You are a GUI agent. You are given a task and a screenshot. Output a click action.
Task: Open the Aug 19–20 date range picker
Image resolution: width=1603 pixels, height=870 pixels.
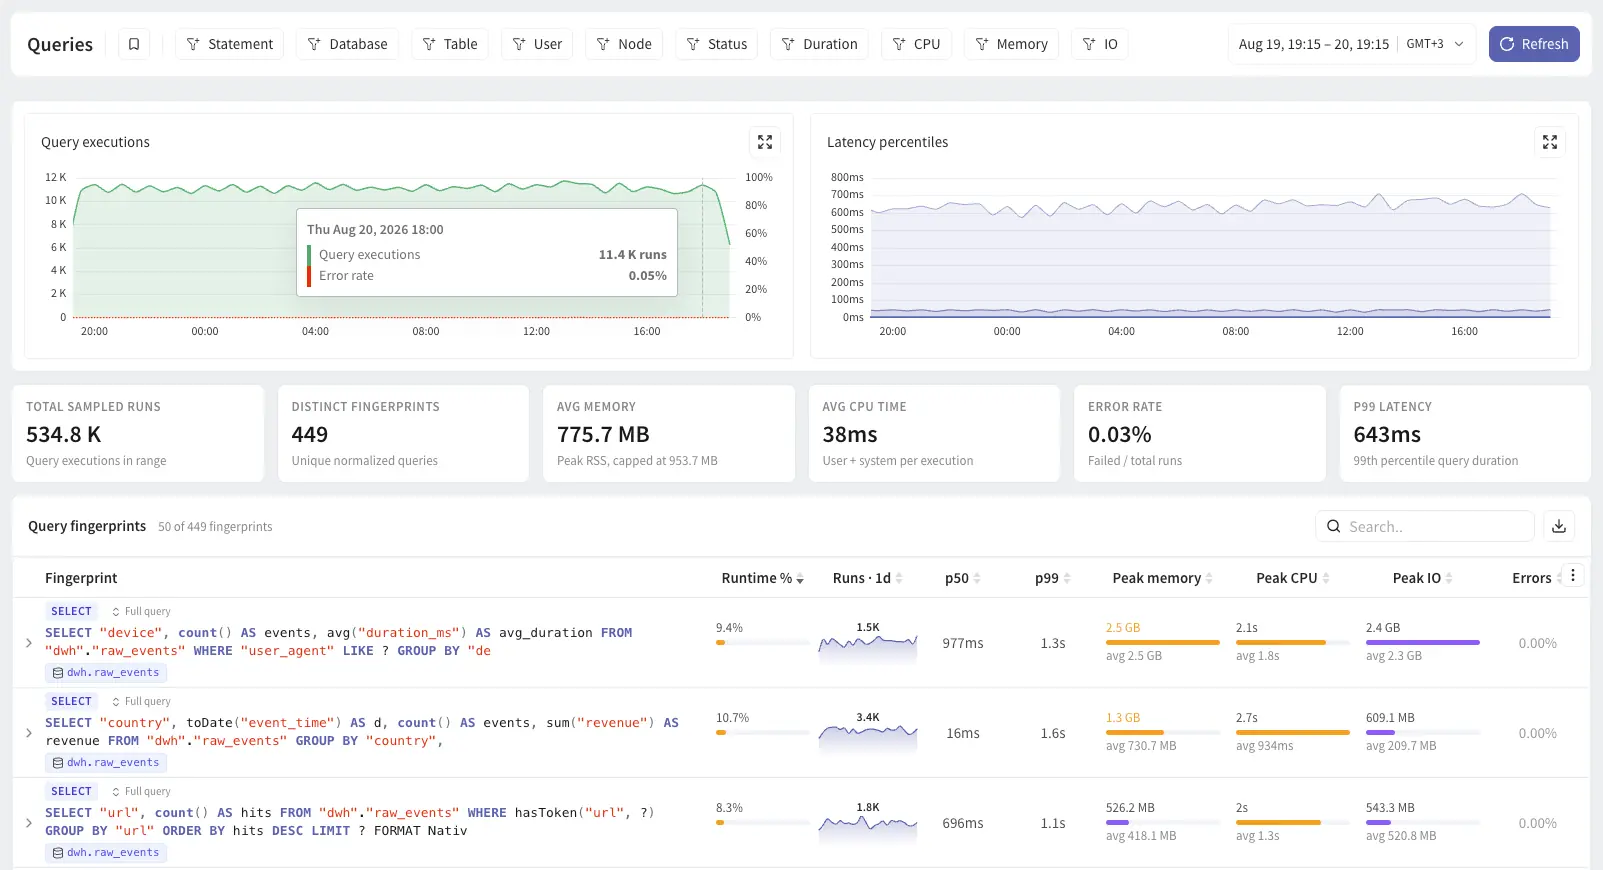(1351, 44)
